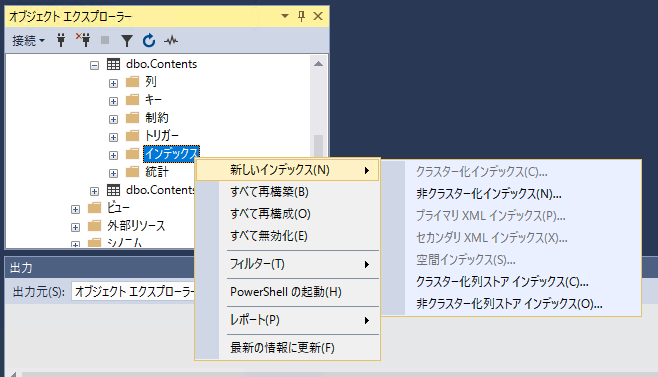Select 非クラスター化インデックス(N)... in submenu
This screenshot has height=377, width=658.
[512, 194]
